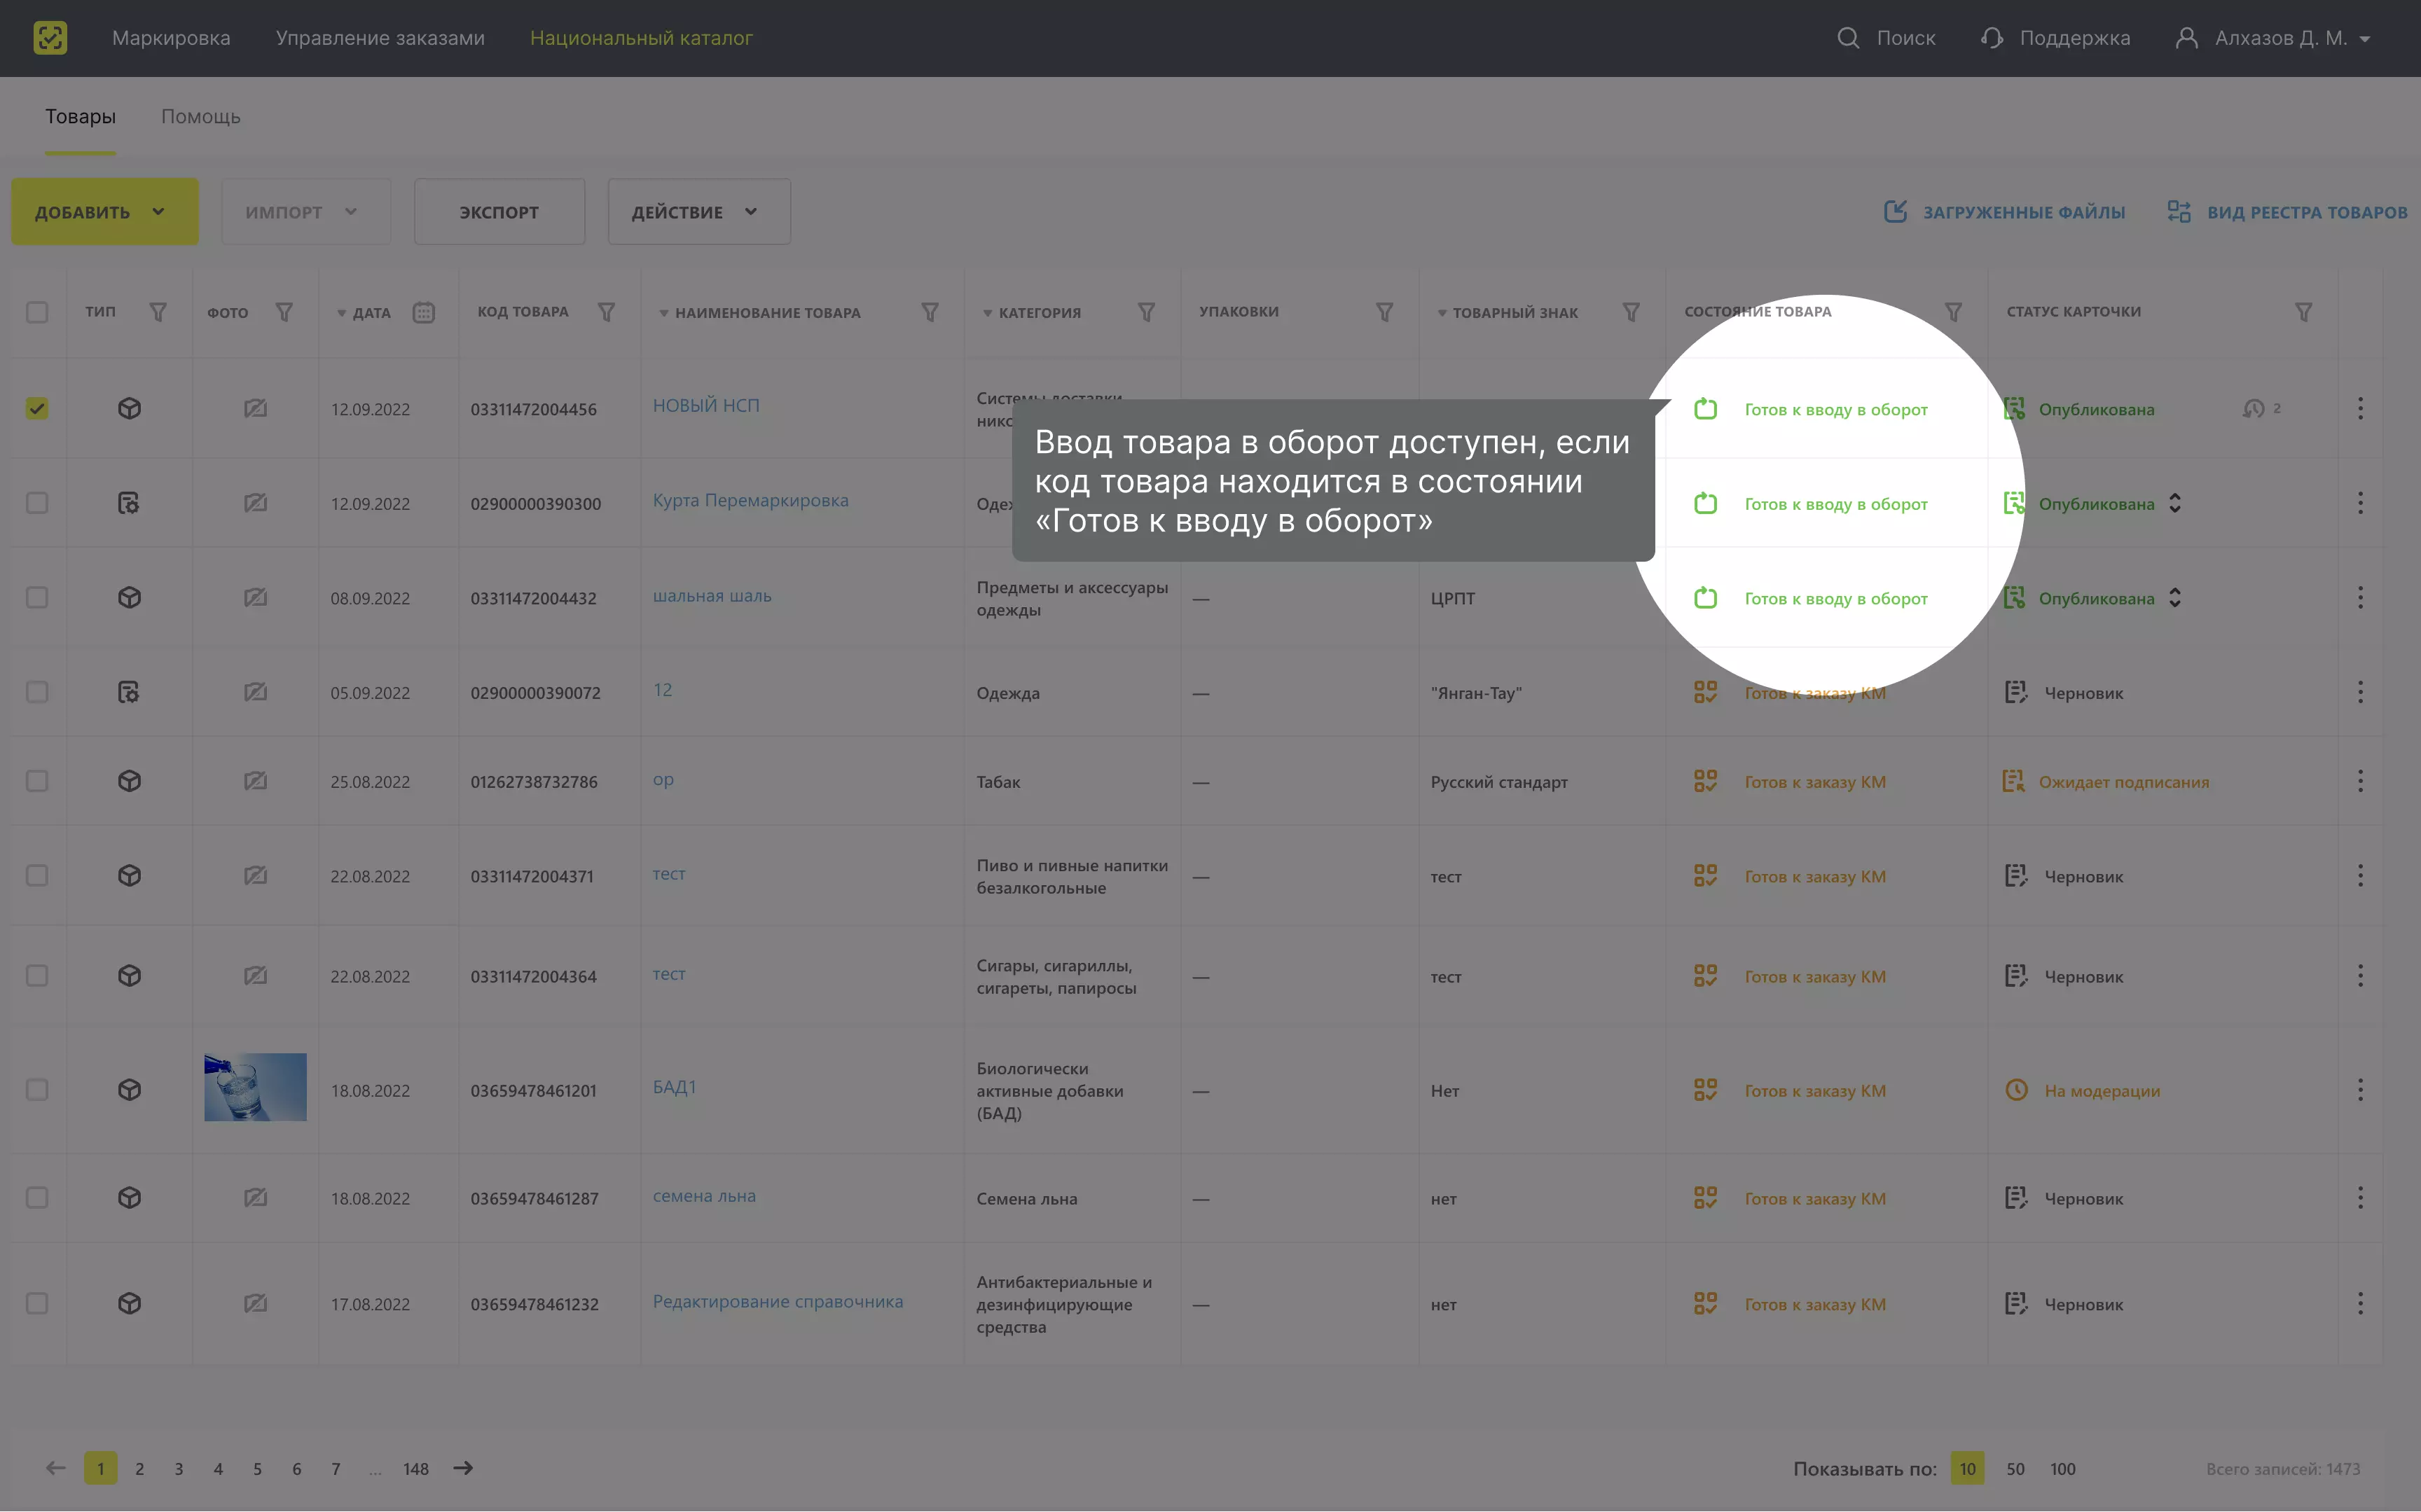Switch to the Товары tab
The width and height of the screenshot is (2421, 1512).
click(x=80, y=117)
